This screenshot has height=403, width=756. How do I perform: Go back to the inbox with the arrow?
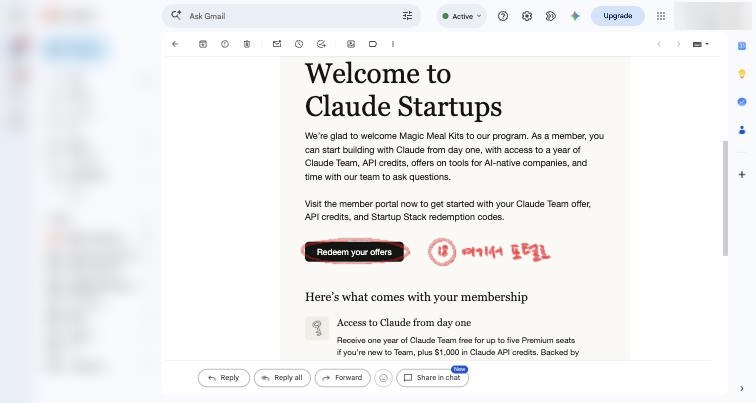175,44
